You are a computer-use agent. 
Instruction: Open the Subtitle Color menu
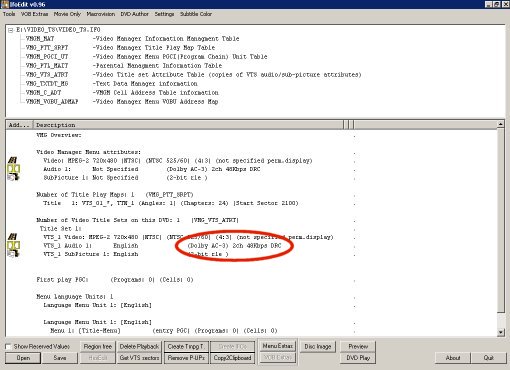[x=196, y=14]
